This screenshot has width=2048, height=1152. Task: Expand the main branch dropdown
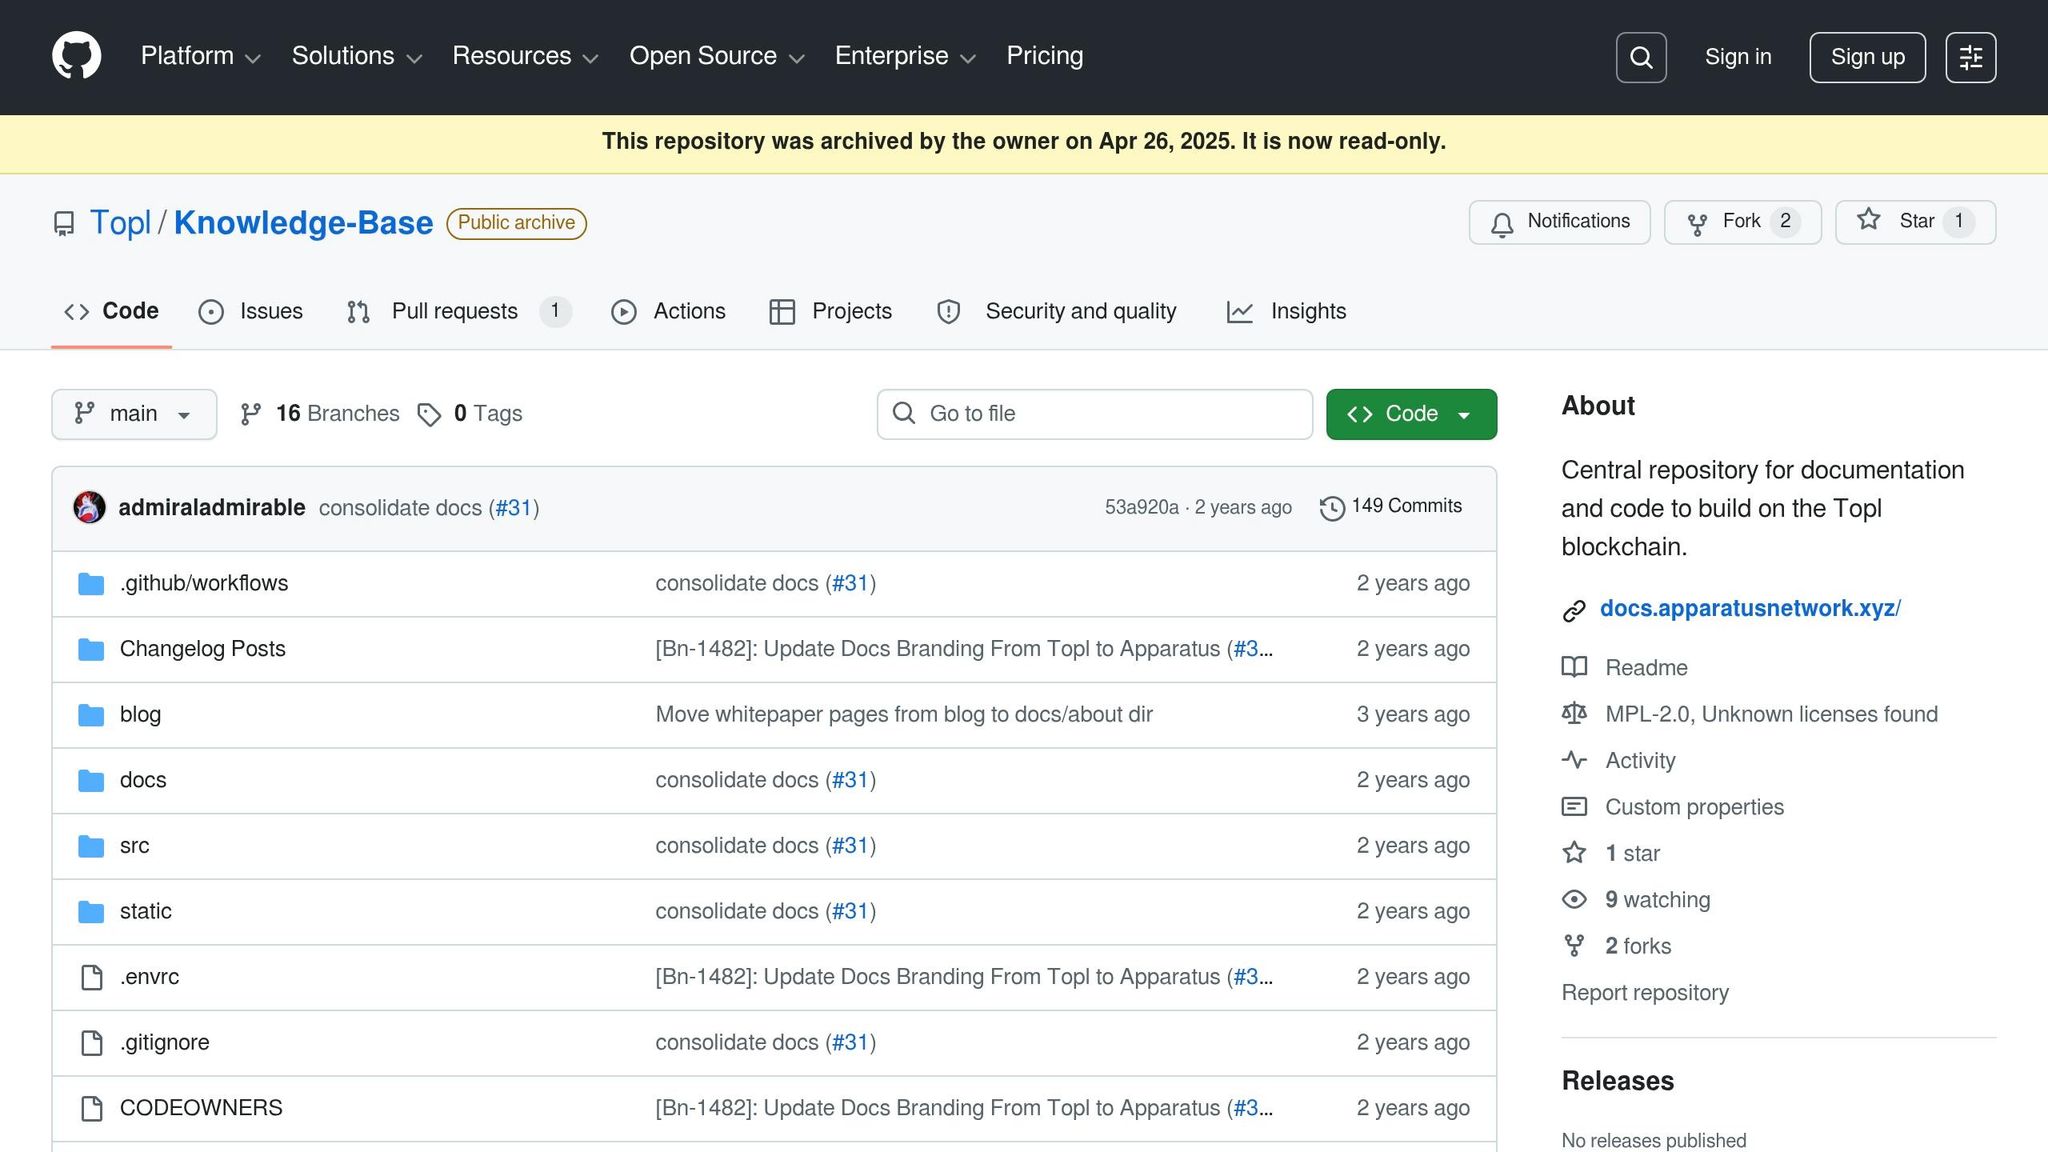134,414
